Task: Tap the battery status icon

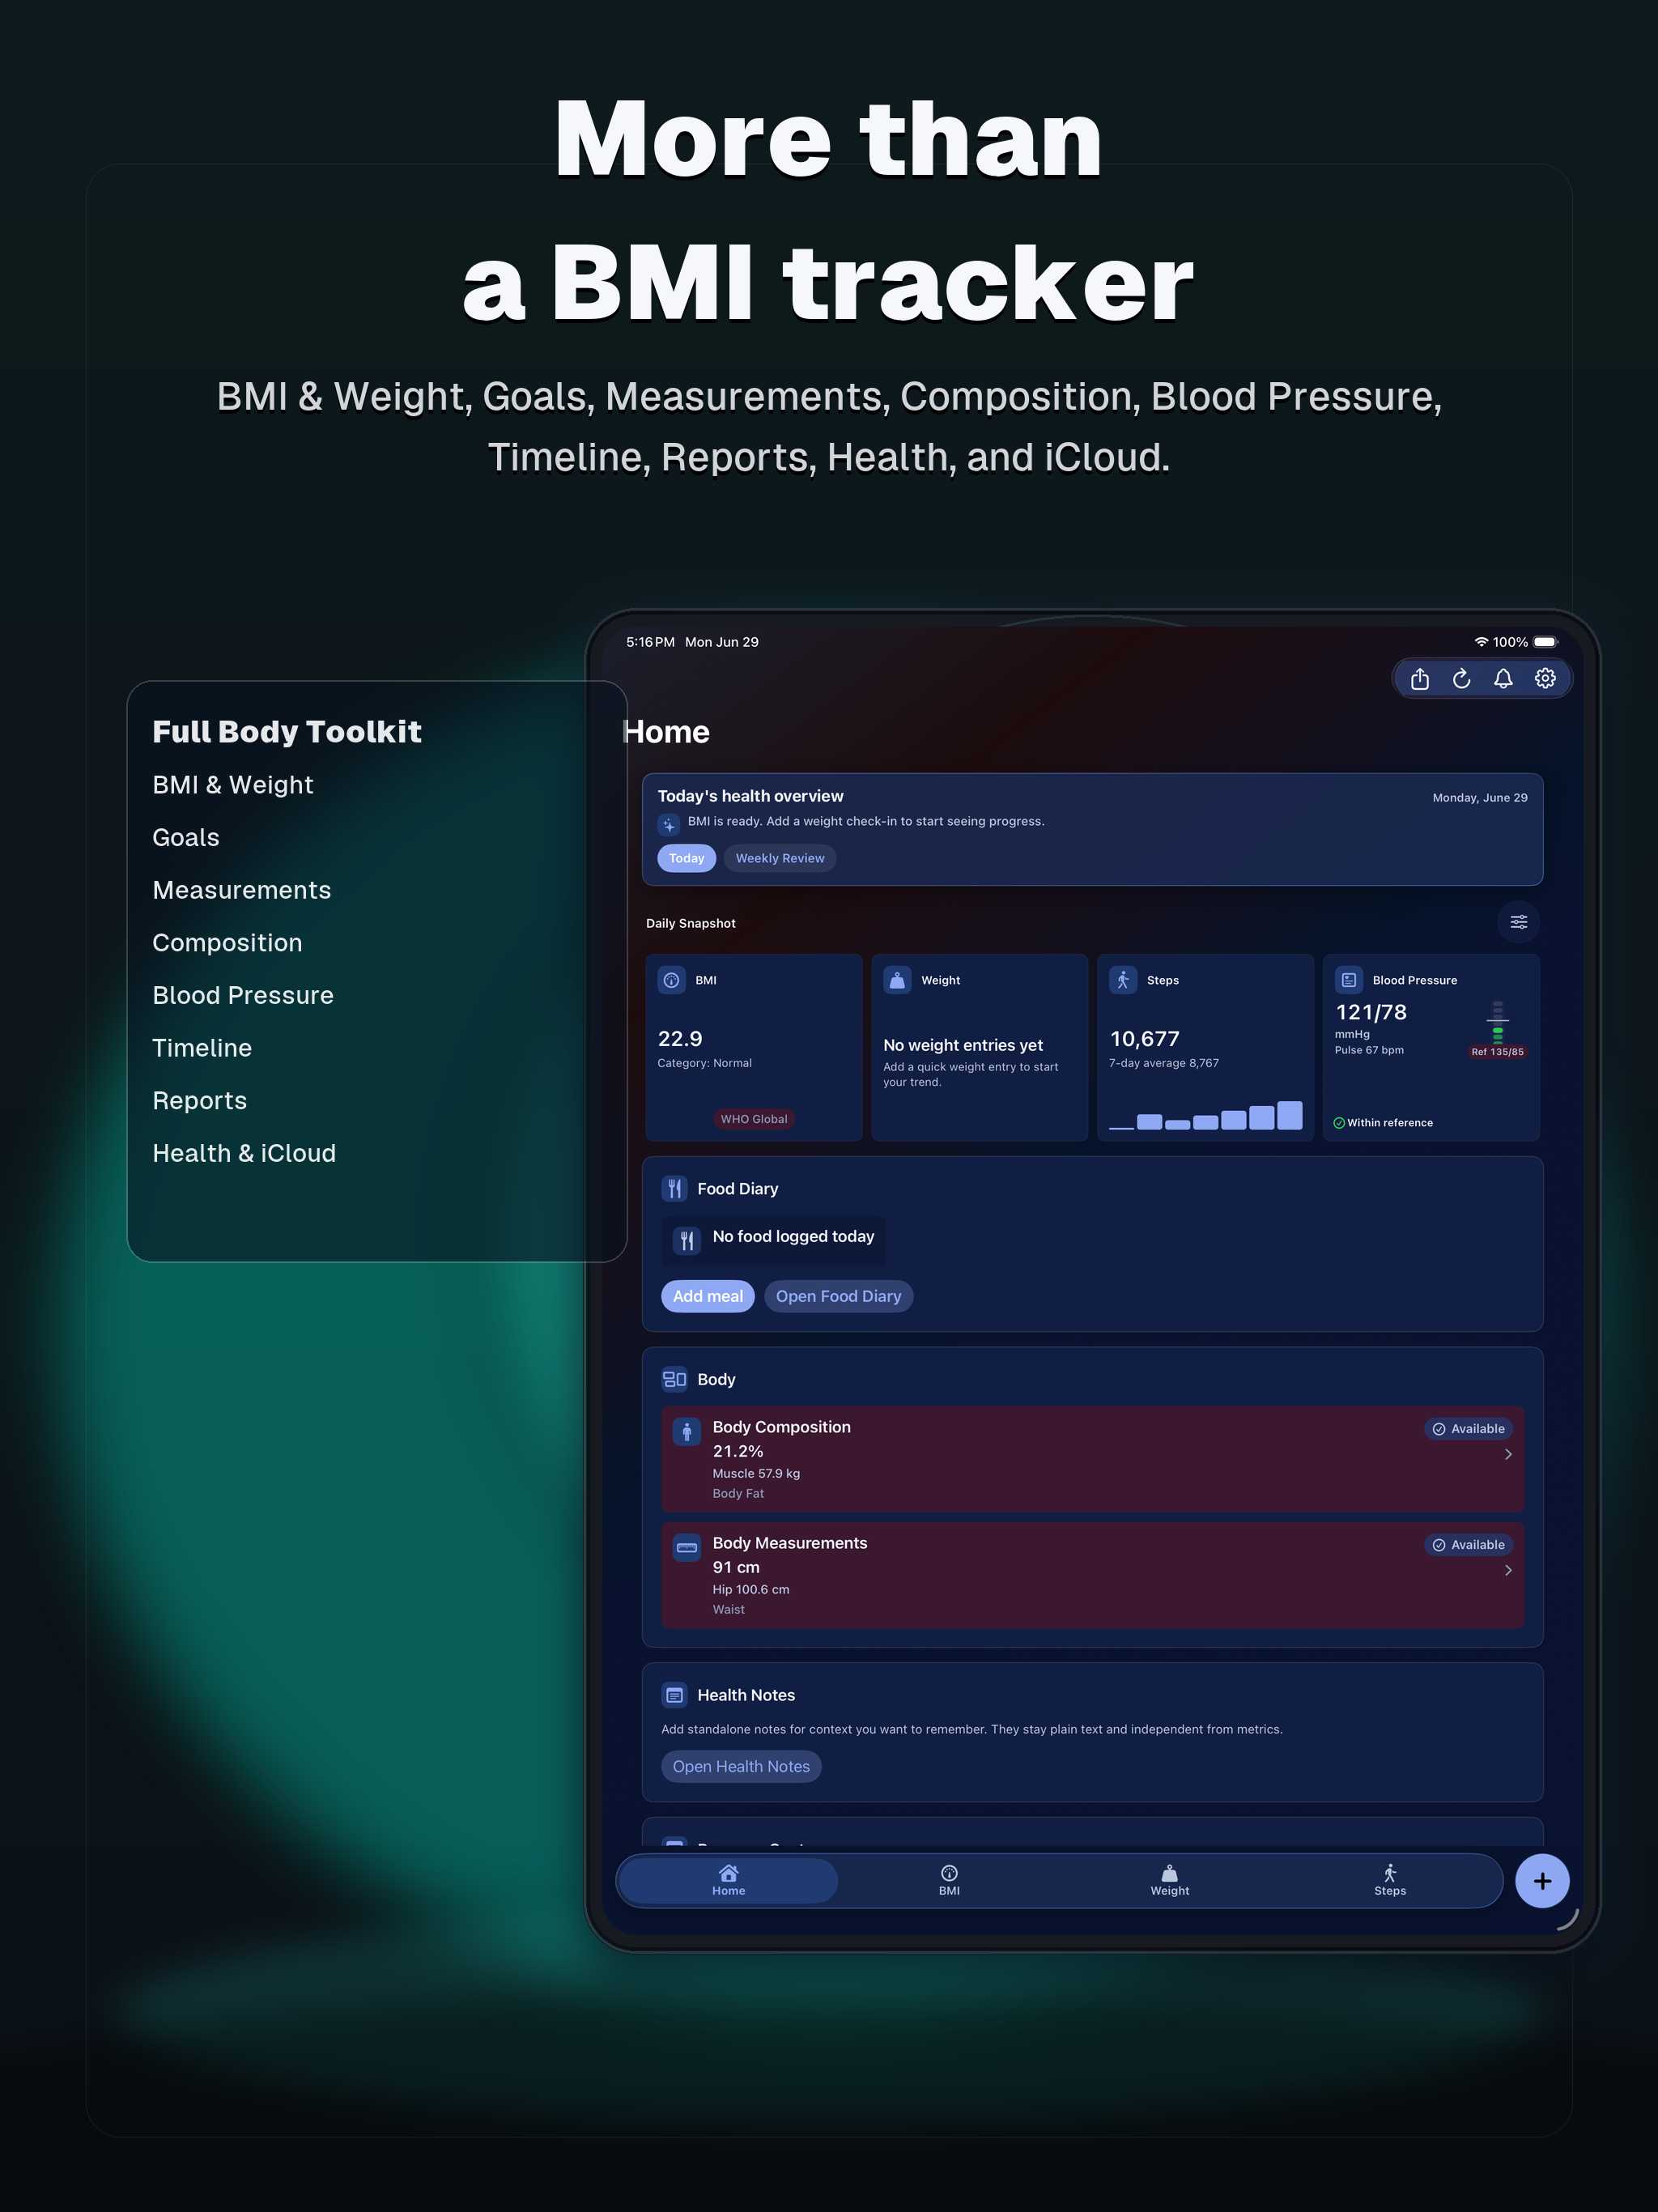Action: 1545,642
